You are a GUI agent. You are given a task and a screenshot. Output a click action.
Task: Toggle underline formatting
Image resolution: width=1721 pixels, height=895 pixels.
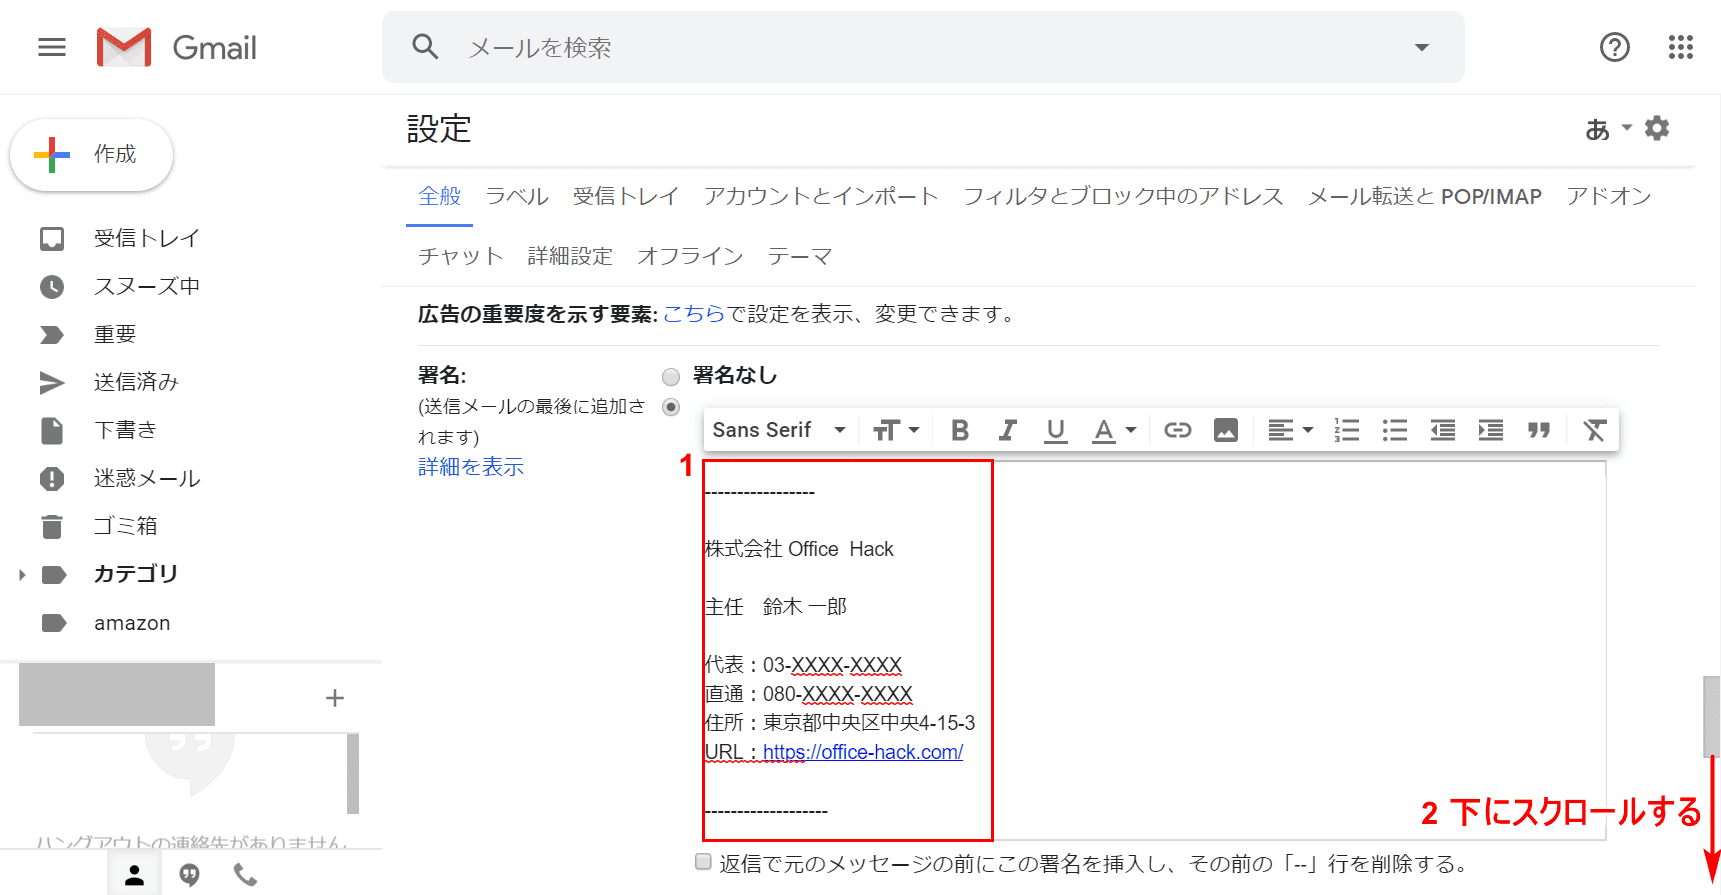tap(1055, 430)
